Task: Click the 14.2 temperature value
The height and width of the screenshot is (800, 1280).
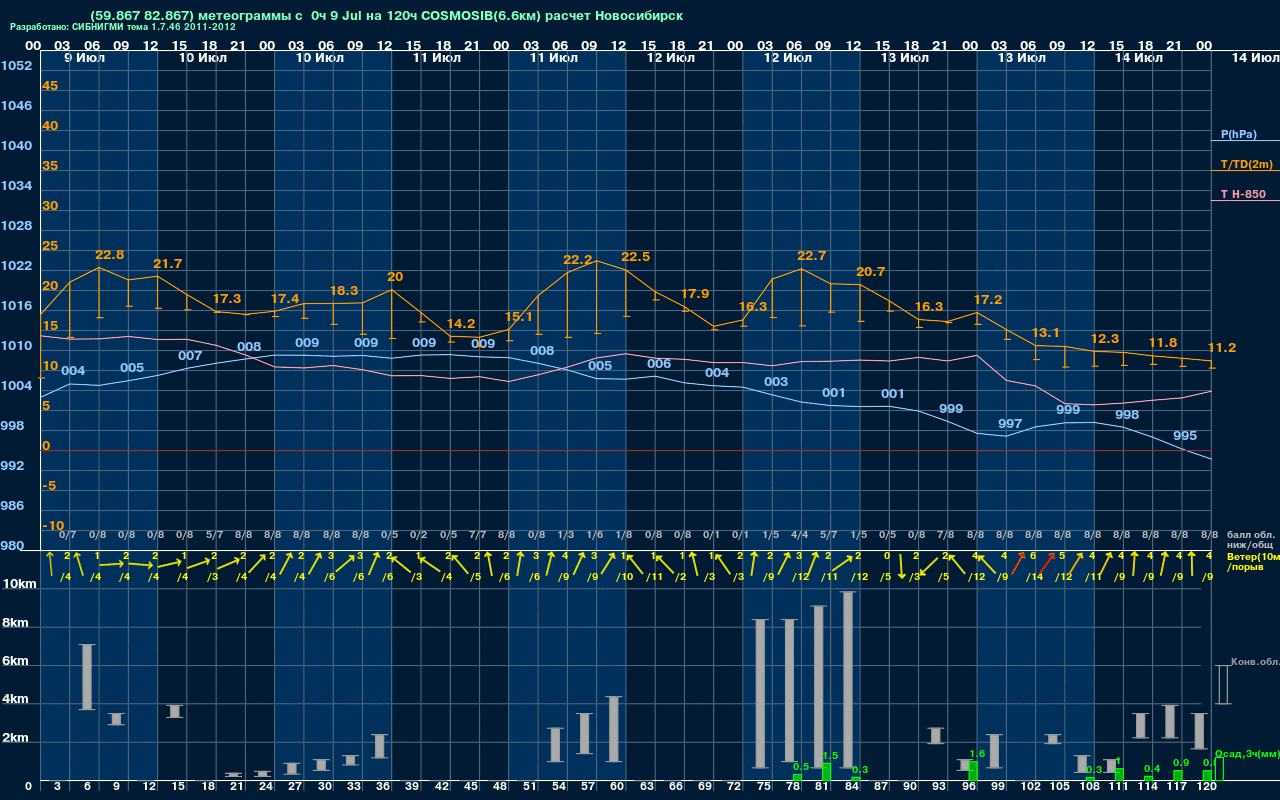Action: 461,324
